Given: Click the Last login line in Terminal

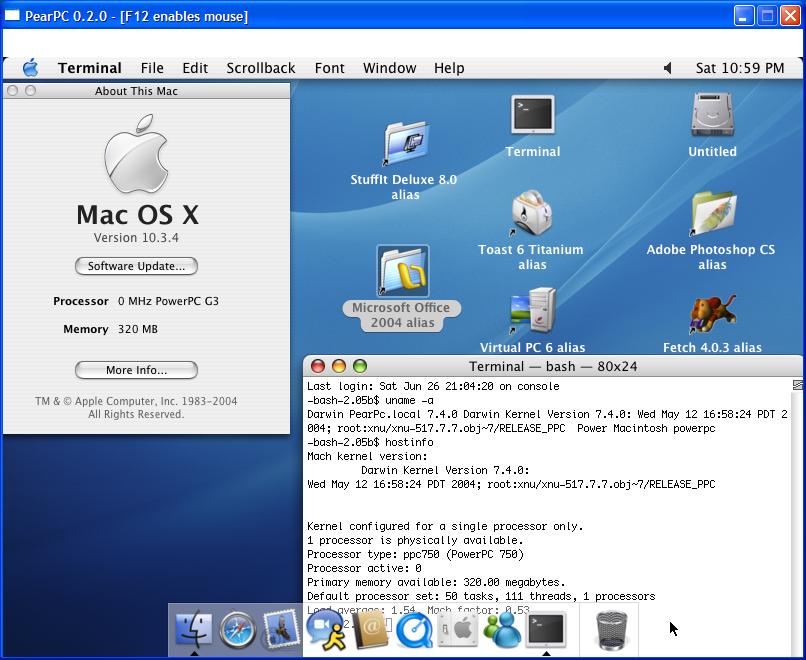Looking at the screenshot, I should pos(433,386).
